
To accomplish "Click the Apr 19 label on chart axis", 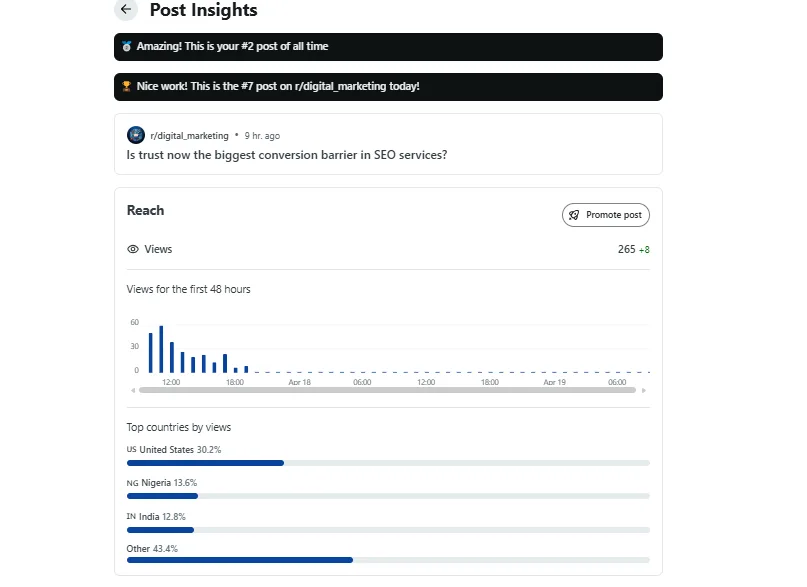I will tap(554, 382).
